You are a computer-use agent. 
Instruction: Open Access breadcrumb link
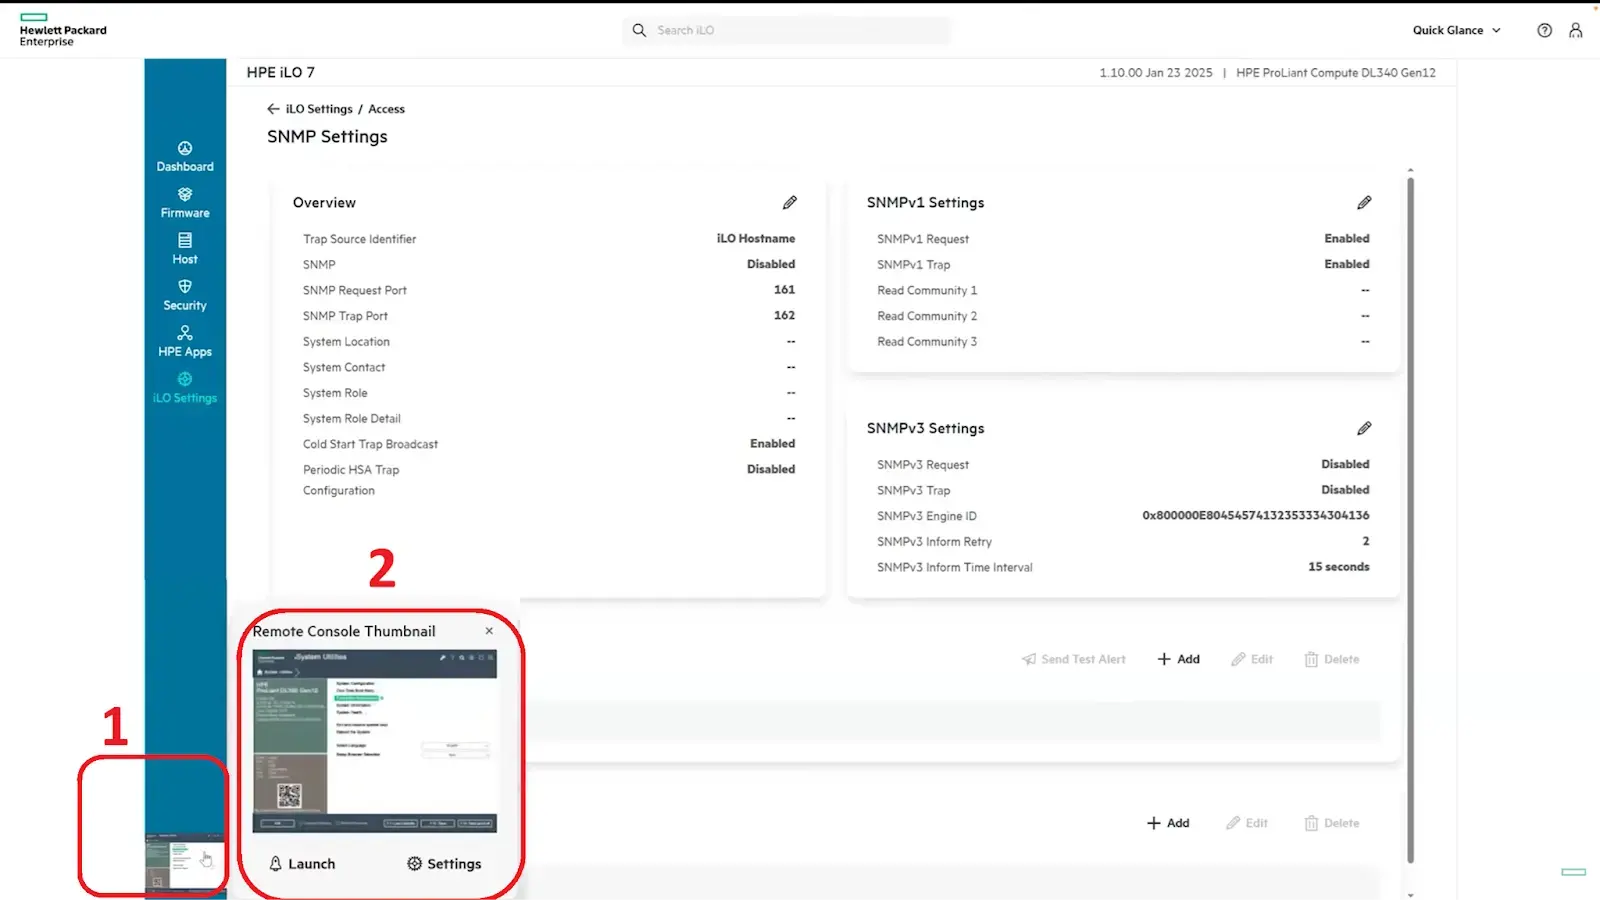(386, 109)
